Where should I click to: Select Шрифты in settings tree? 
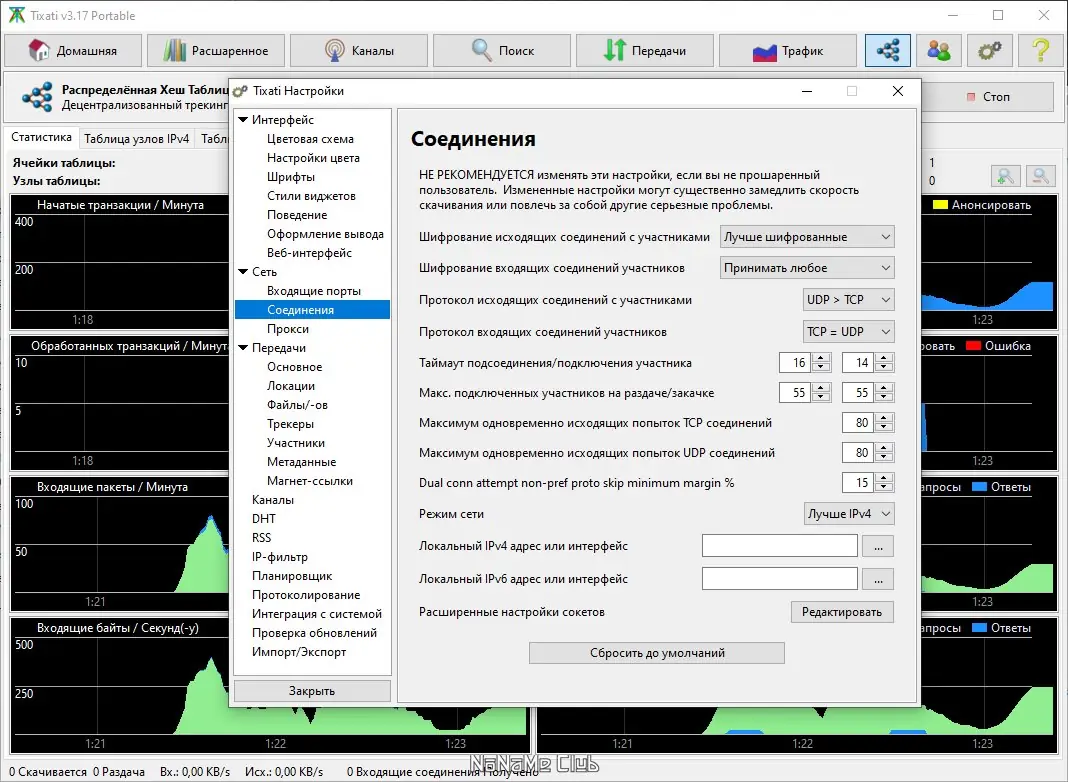pos(291,177)
